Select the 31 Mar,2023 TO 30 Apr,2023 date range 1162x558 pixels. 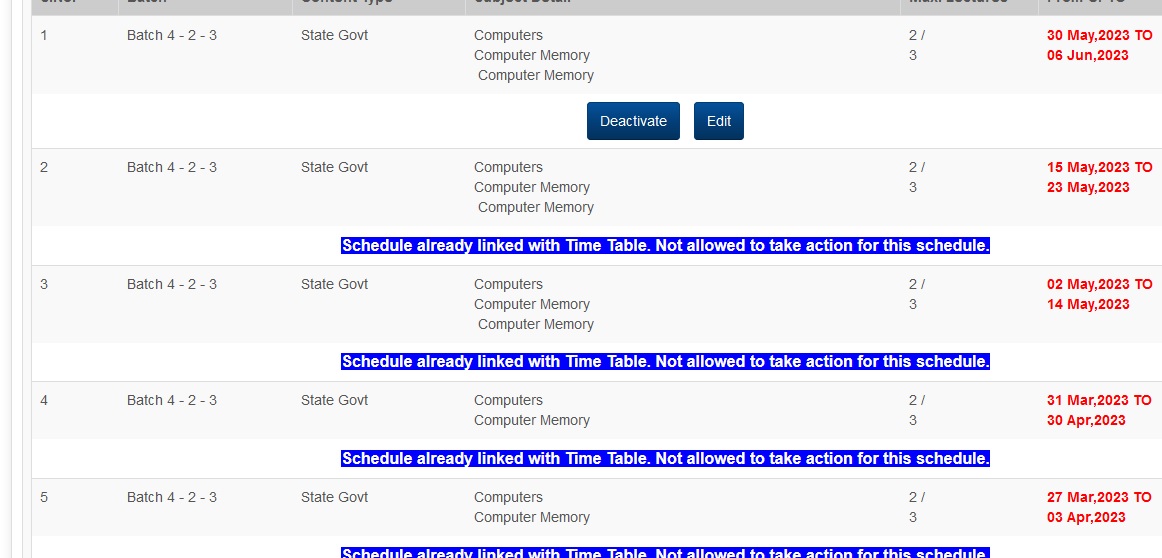pyautogui.click(x=1098, y=410)
